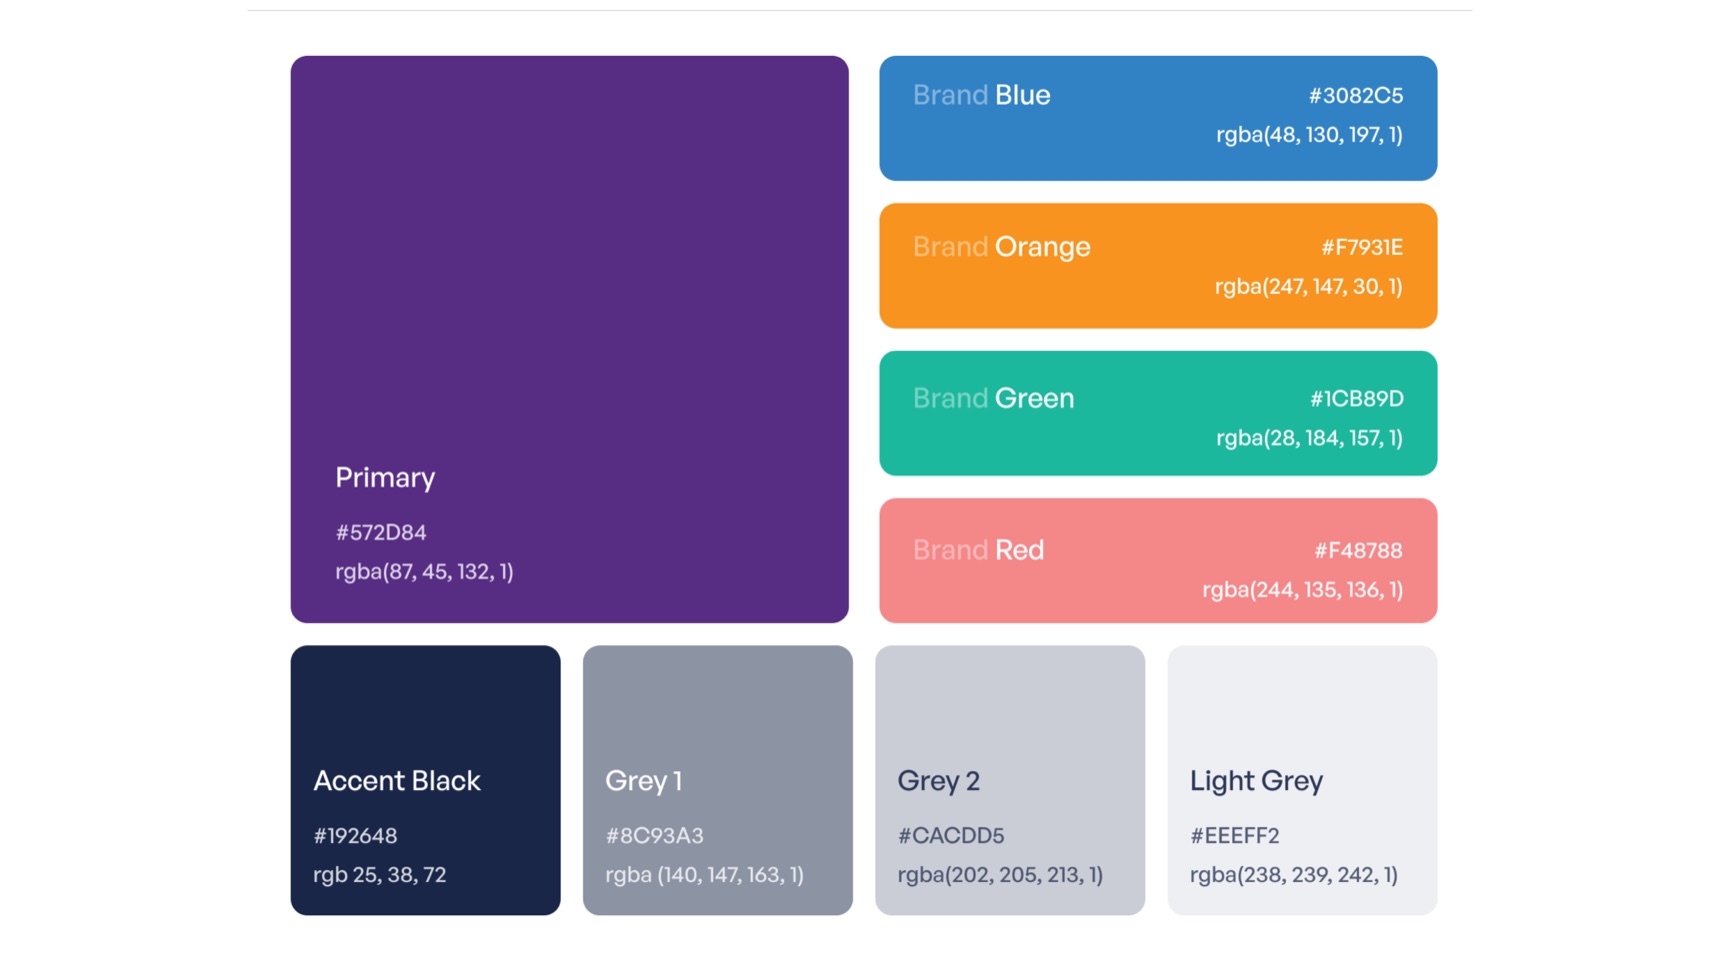Click the Light Grey title text
This screenshot has height=967, width=1720.
(x=1256, y=781)
